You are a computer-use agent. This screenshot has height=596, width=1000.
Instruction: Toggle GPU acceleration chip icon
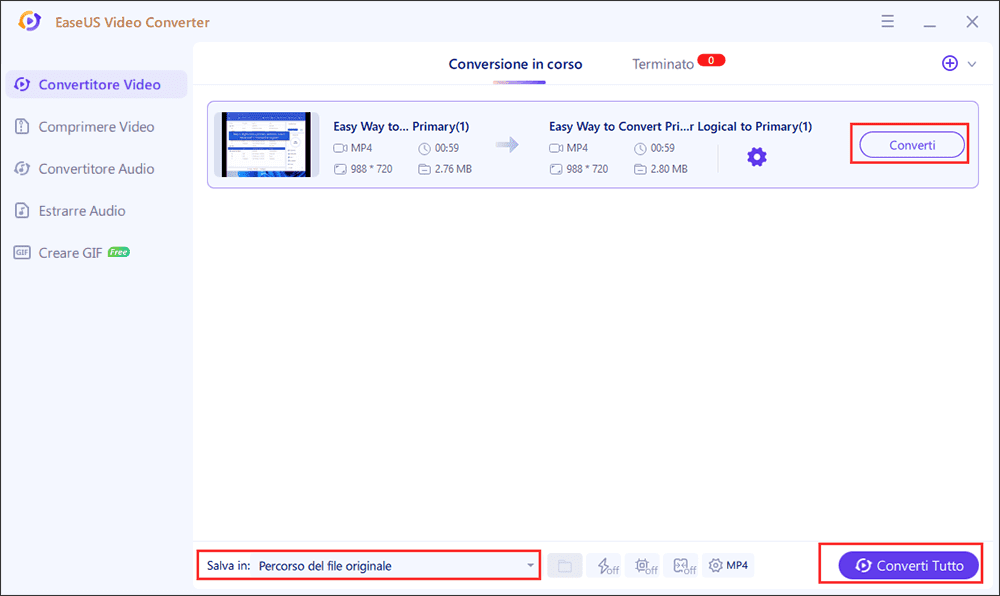pos(645,565)
